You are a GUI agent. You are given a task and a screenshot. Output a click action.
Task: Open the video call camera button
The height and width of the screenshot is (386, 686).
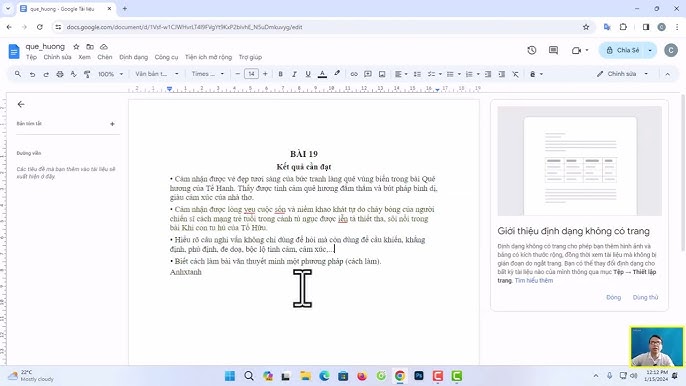580,50
